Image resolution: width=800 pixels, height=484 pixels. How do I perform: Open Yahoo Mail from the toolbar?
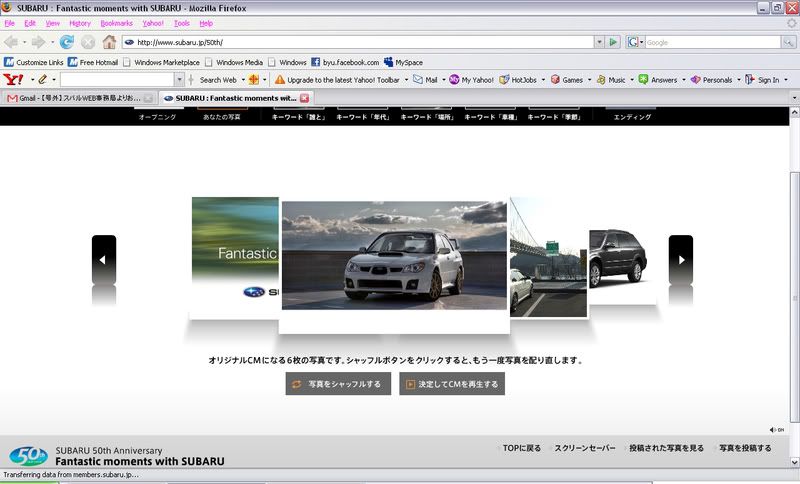426,80
